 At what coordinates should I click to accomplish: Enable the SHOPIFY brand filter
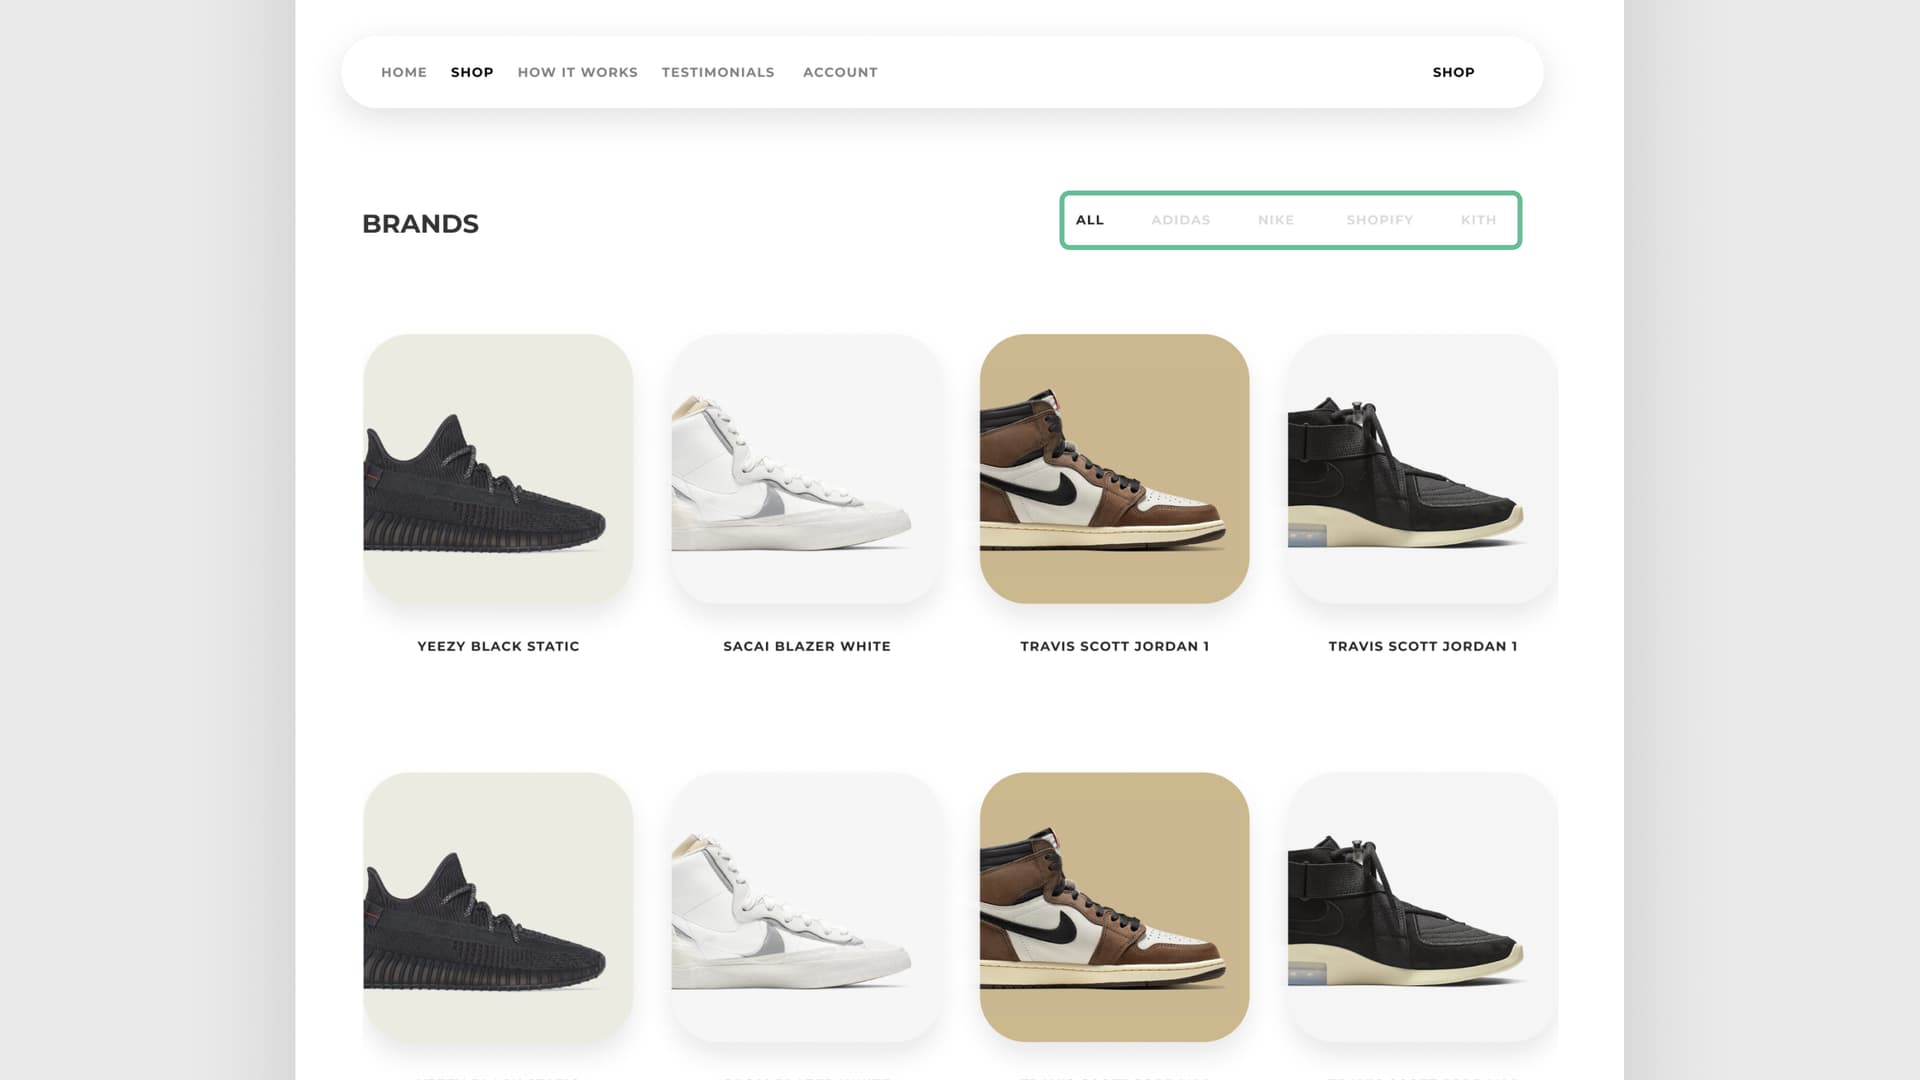coord(1380,220)
